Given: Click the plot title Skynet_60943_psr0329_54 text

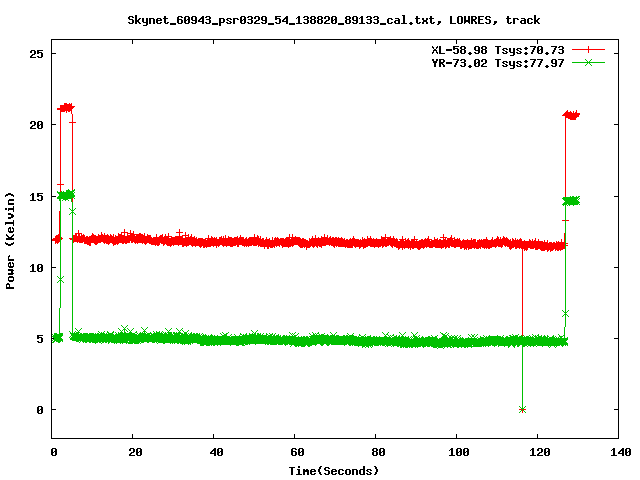Looking at the screenshot, I should (x=334, y=20).
